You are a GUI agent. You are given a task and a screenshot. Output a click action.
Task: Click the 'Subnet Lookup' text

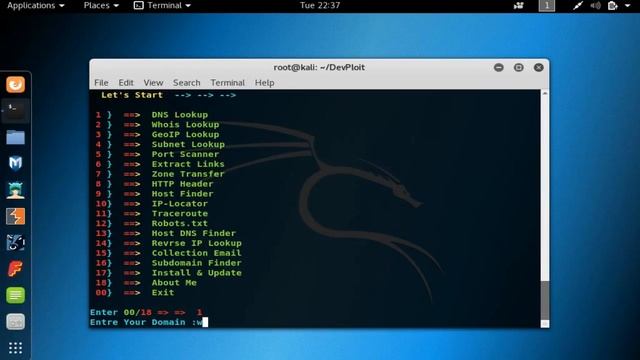(188, 144)
